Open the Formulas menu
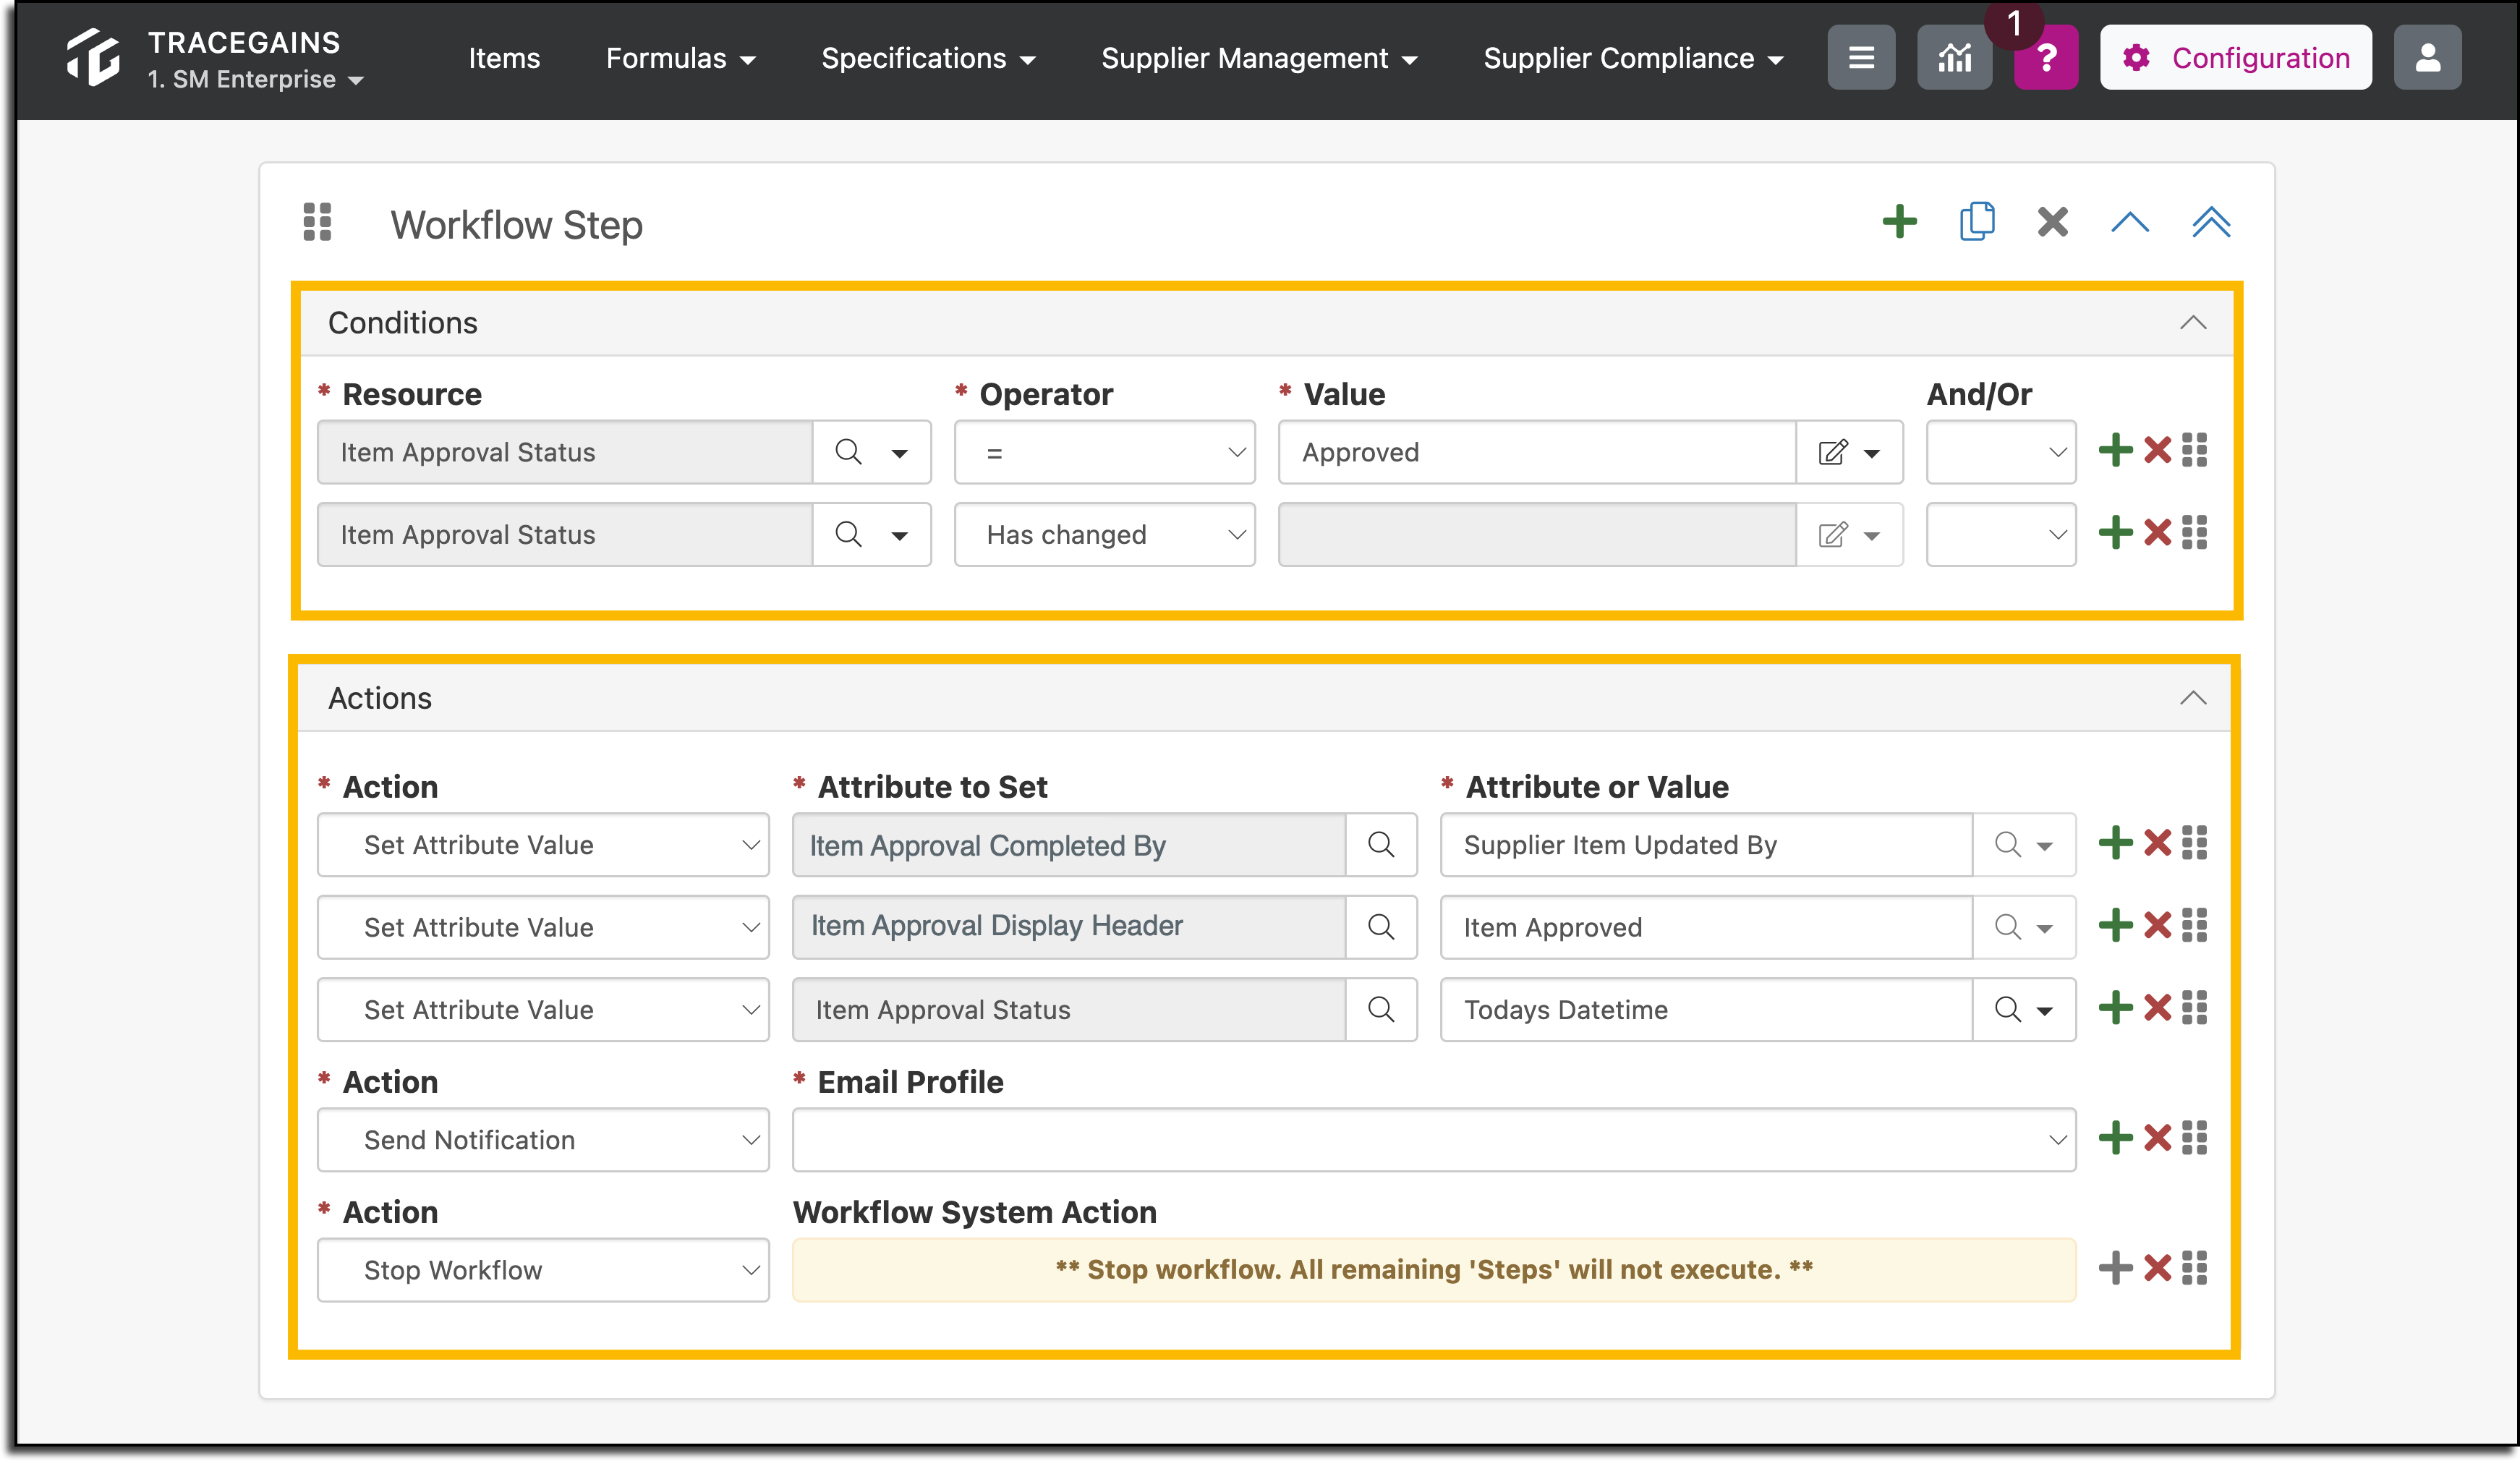The width and height of the screenshot is (2520, 1461). point(680,58)
